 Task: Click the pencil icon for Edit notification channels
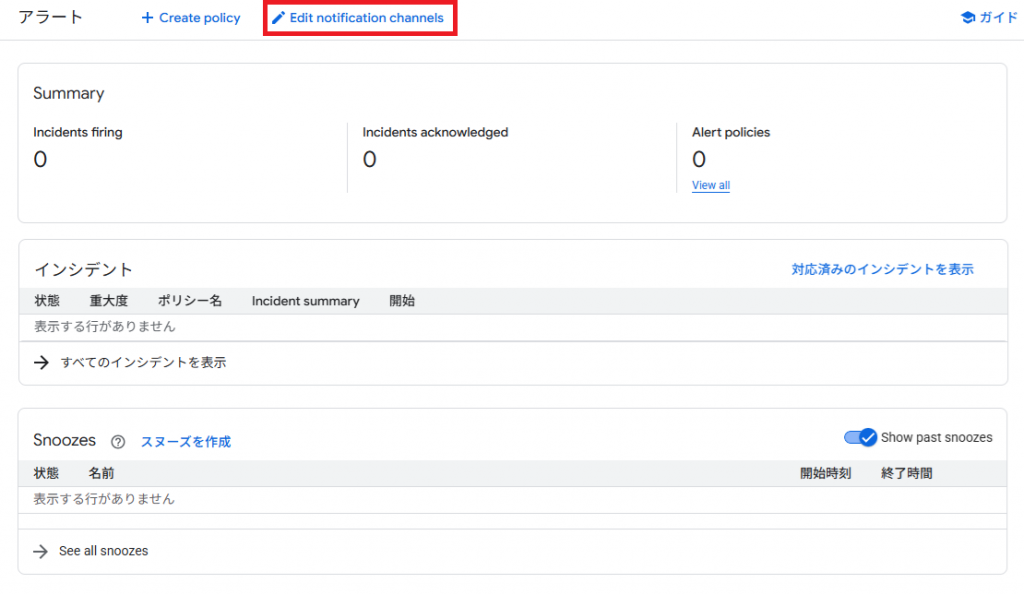point(278,18)
